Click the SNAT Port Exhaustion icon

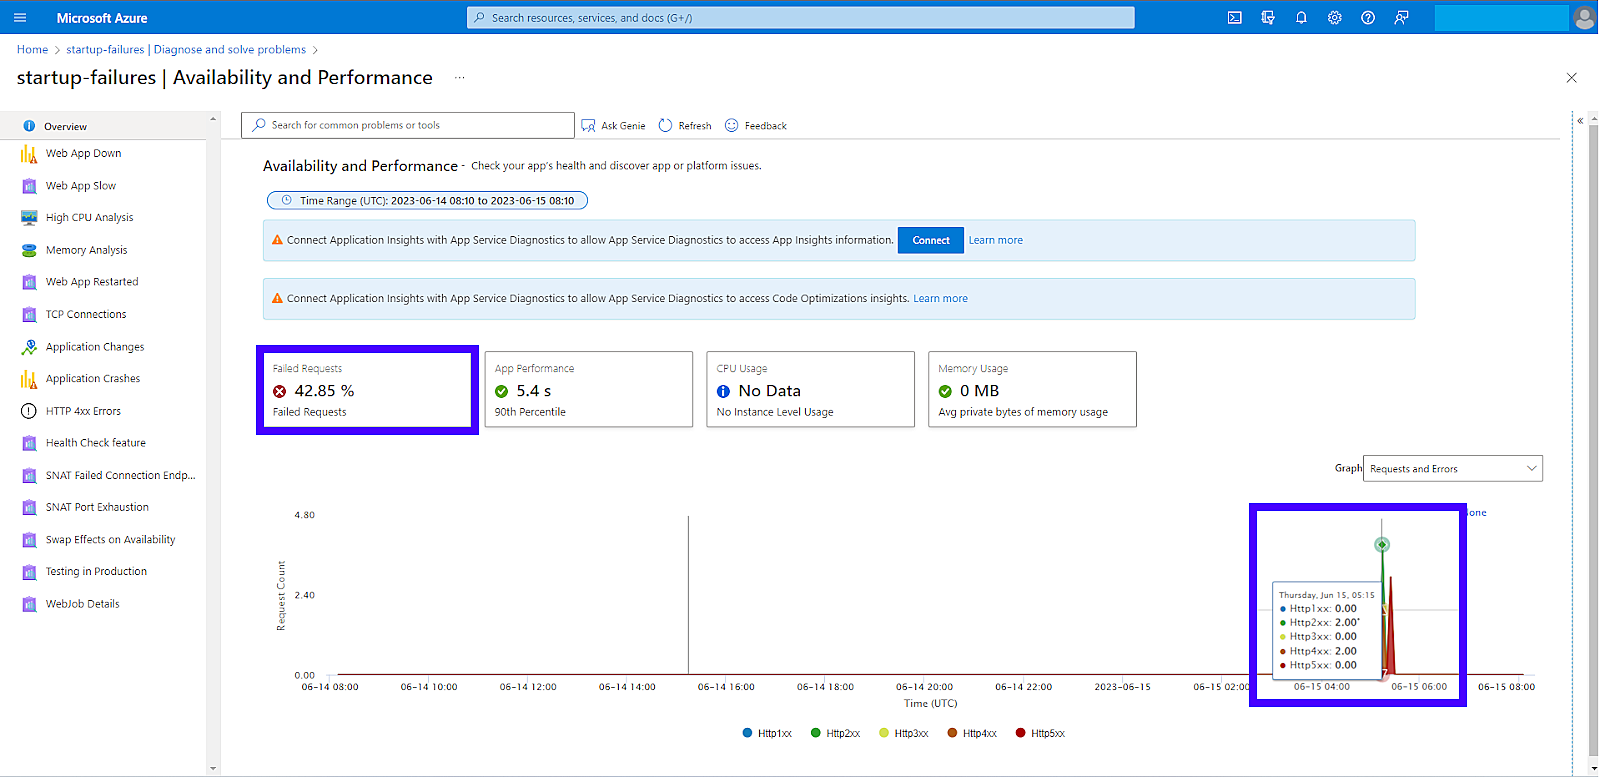click(x=29, y=508)
